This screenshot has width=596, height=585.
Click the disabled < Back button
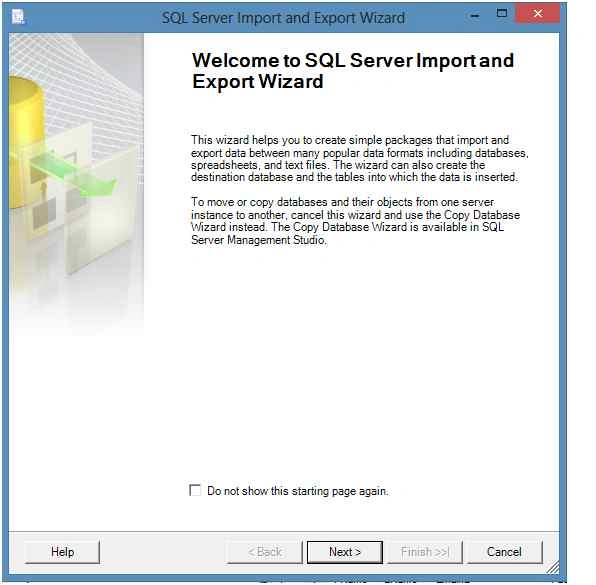click(x=265, y=552)
